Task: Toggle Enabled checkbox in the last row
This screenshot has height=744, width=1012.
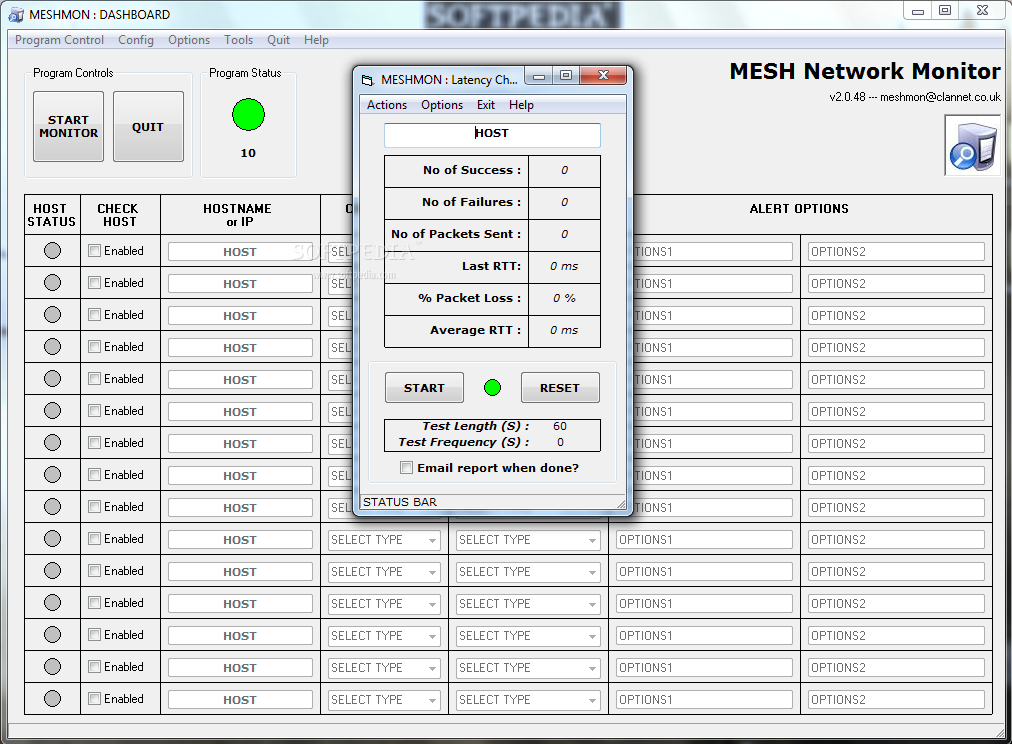Action: pyautogui.click(x=95, y=698)
